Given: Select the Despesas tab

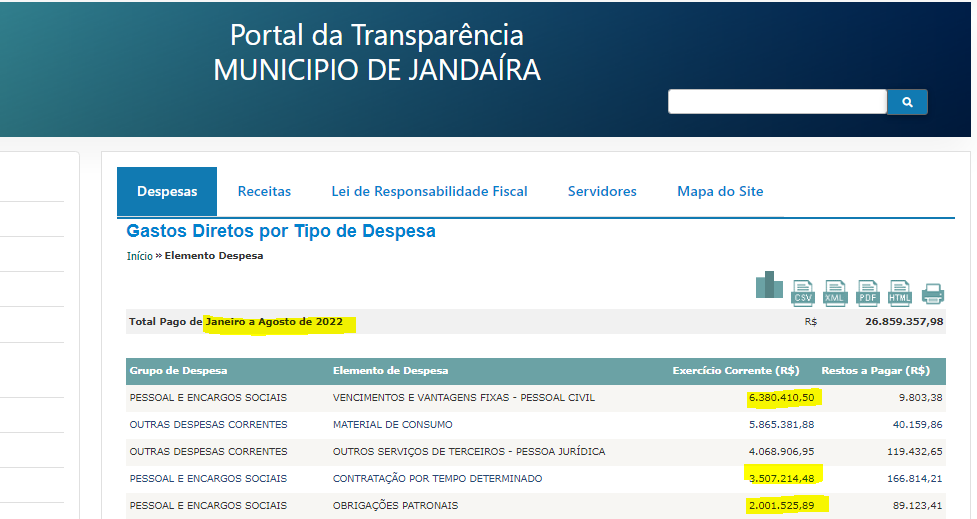Looking at the screenshot, I should (x=167, y=191).
